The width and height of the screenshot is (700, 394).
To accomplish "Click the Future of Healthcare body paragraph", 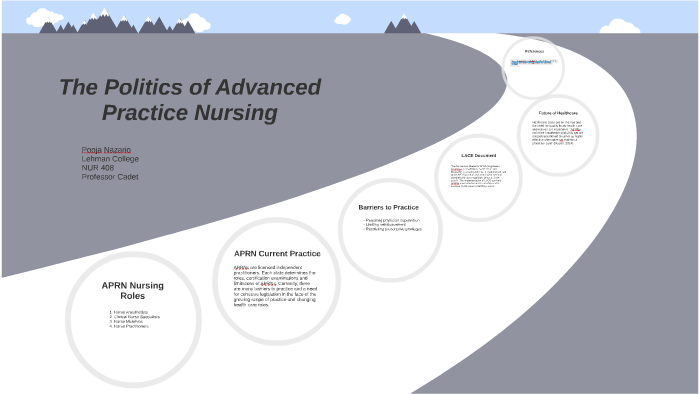I will (x=558, y=133).
